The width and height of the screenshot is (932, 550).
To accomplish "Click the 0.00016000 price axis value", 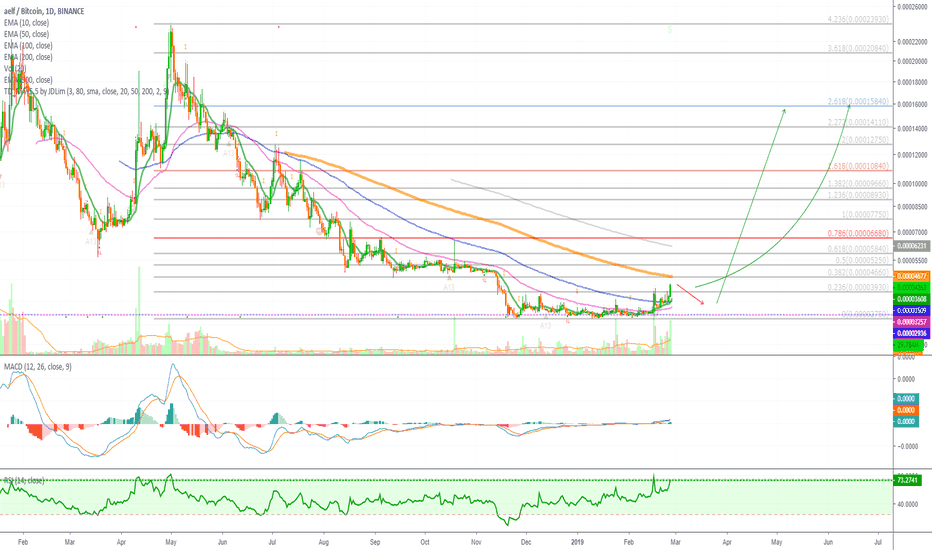I will coord(912,104).
